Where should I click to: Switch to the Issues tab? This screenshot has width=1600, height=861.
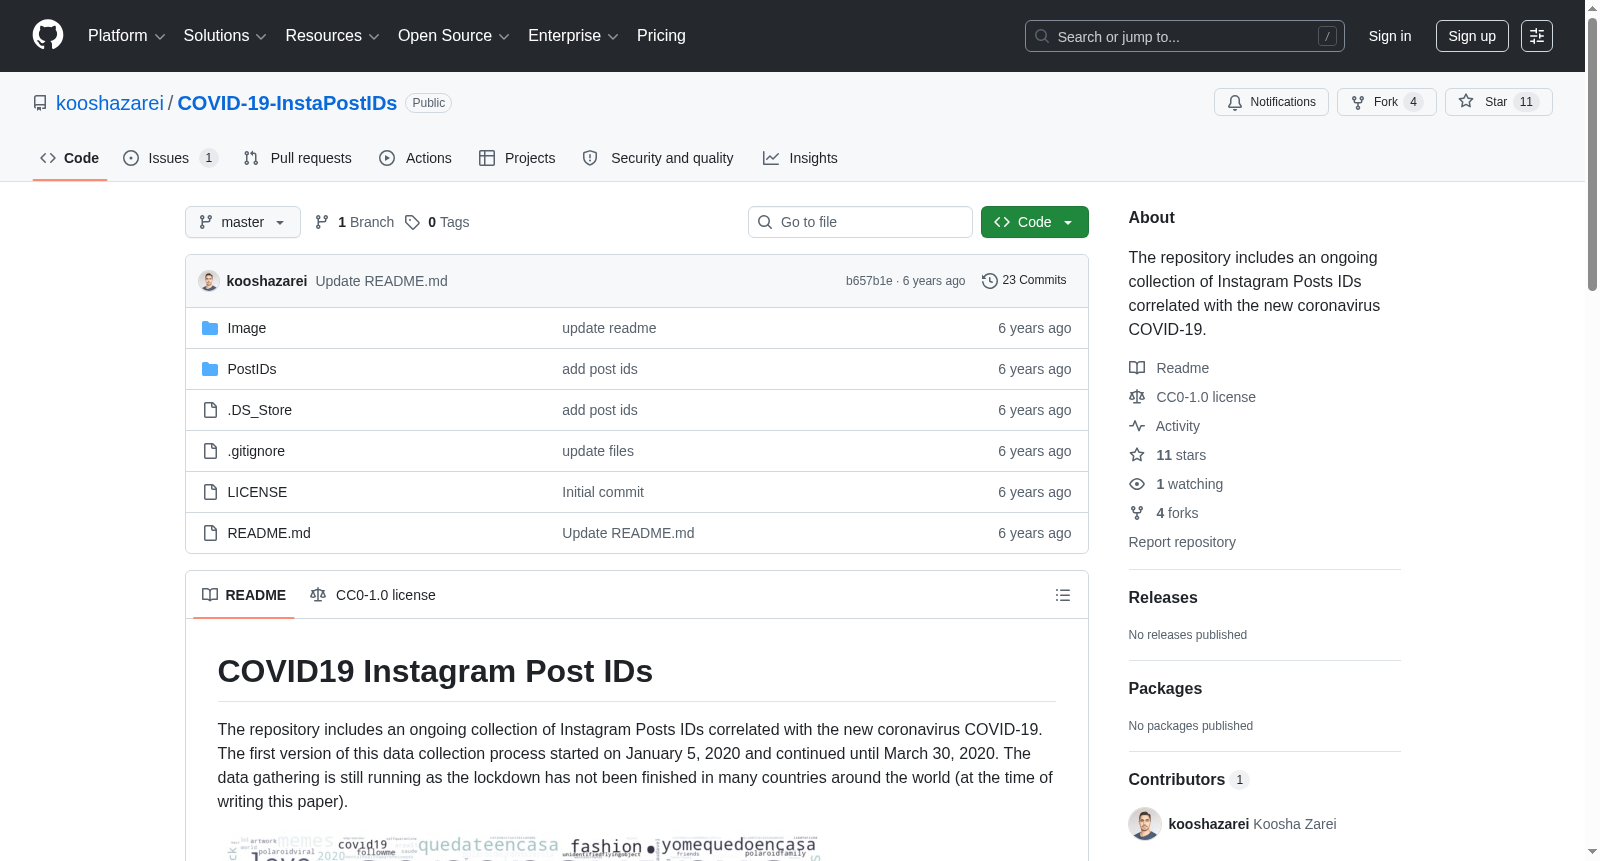[x=170, y=158]
